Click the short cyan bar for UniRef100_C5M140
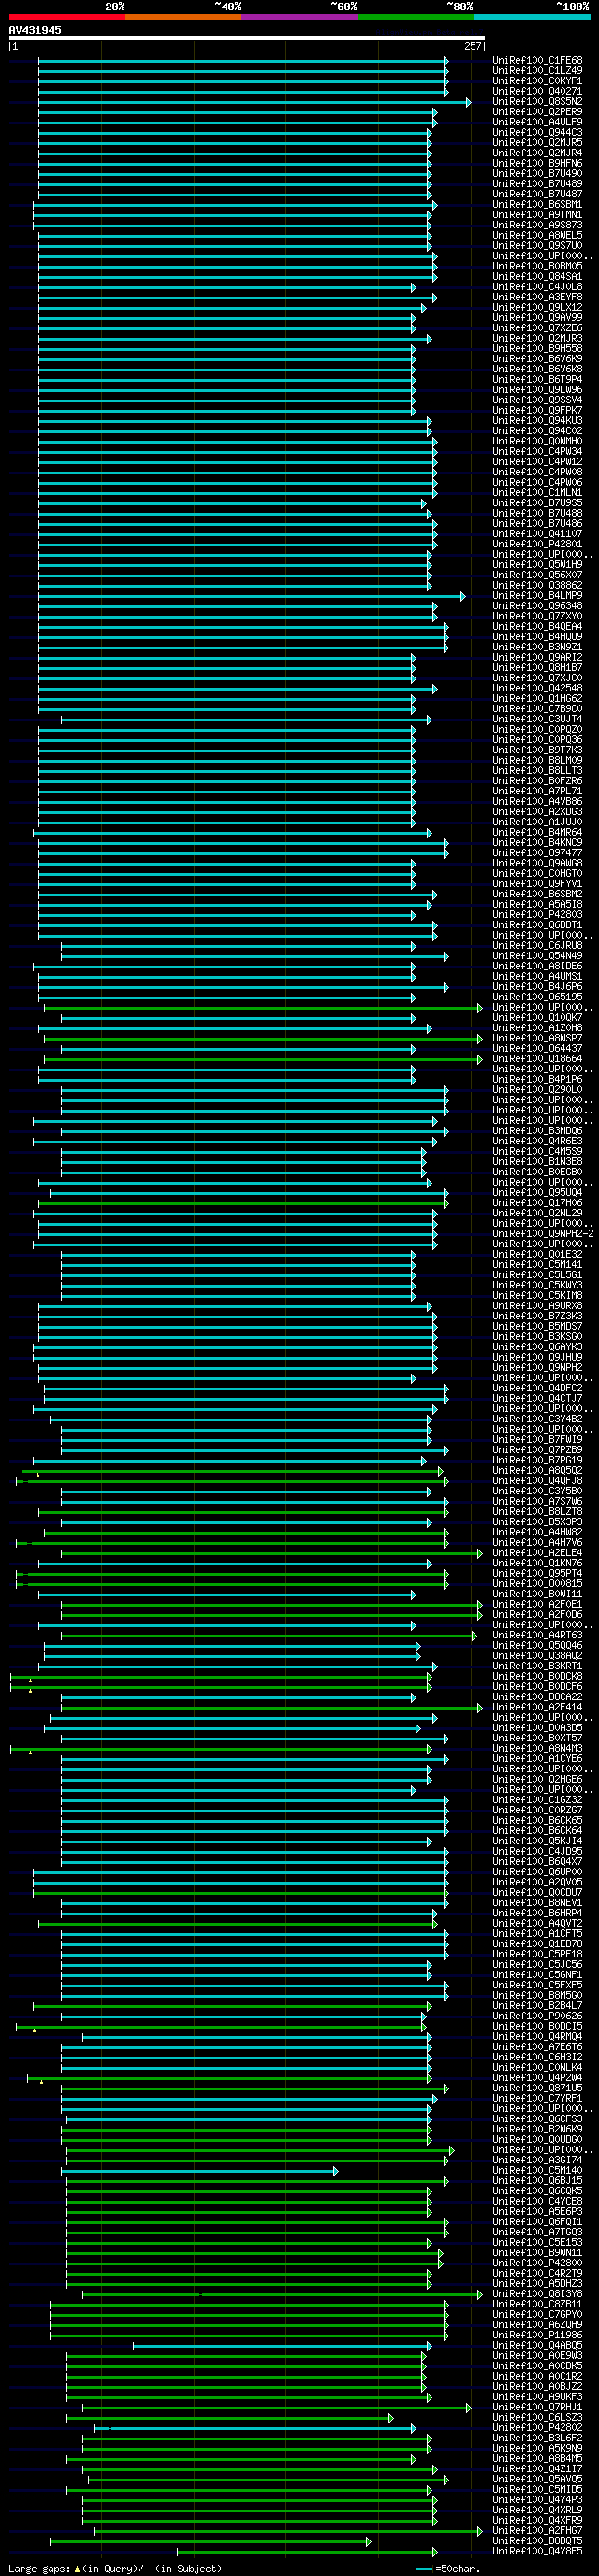This screenshot has width=599, height=2576. point(199,2170)
